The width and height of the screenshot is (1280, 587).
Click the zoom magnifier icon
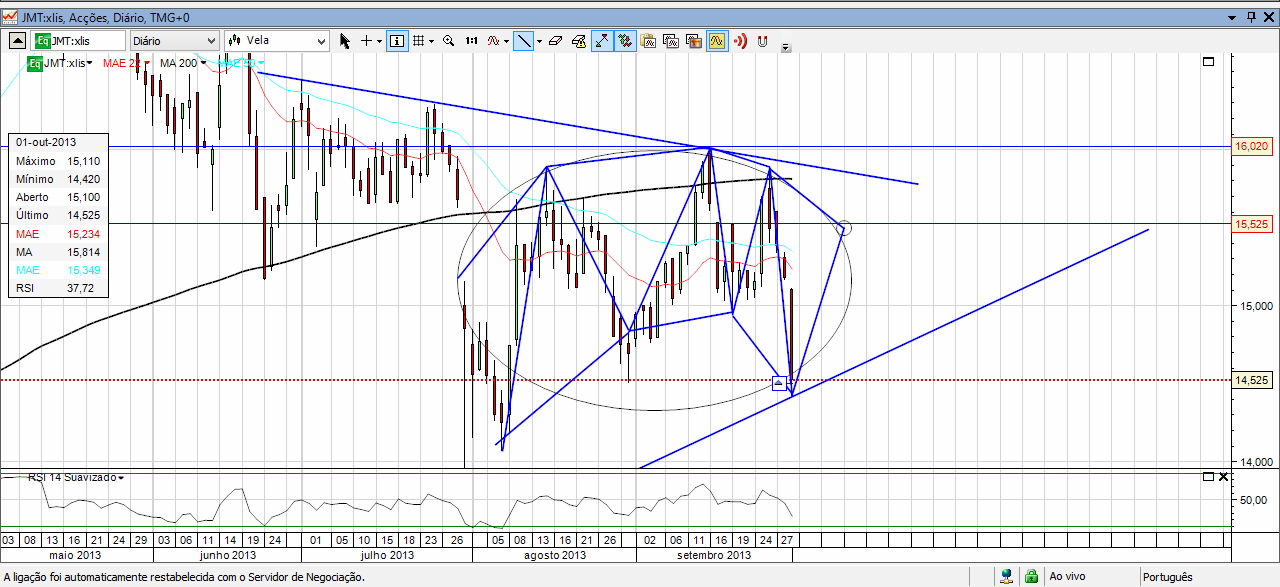[449, 41]
